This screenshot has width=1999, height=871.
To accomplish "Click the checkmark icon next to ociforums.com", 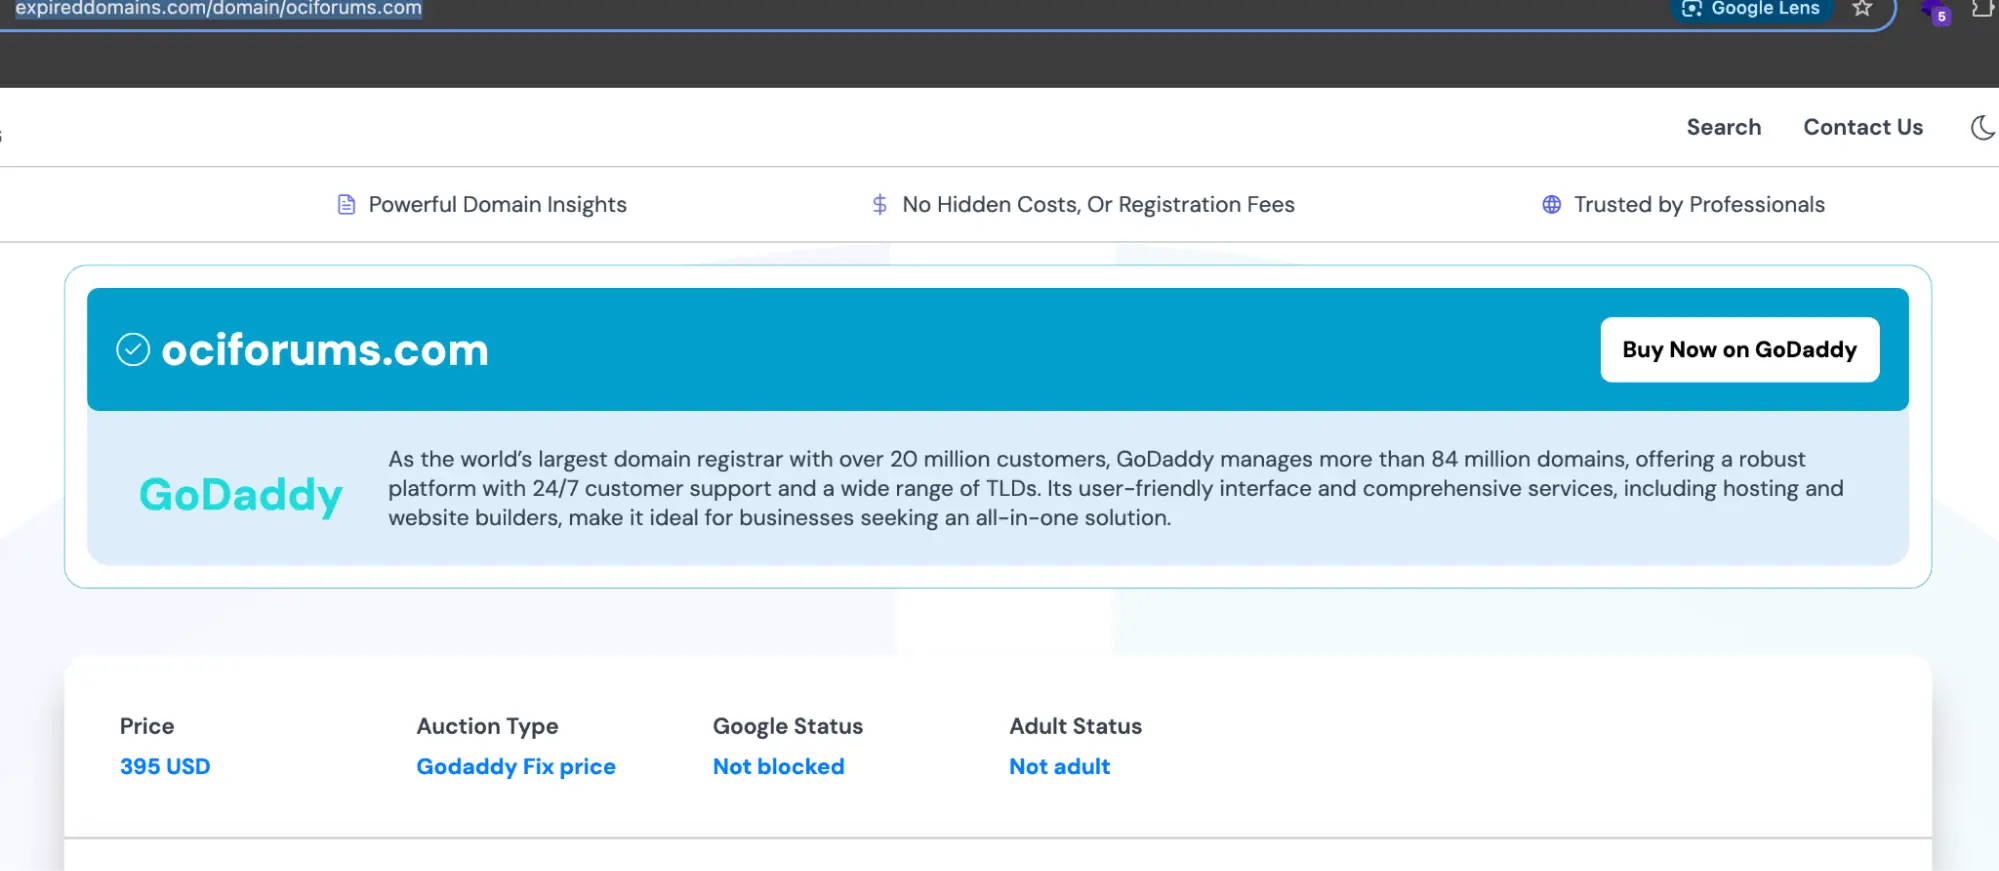I will coord(133,350).
